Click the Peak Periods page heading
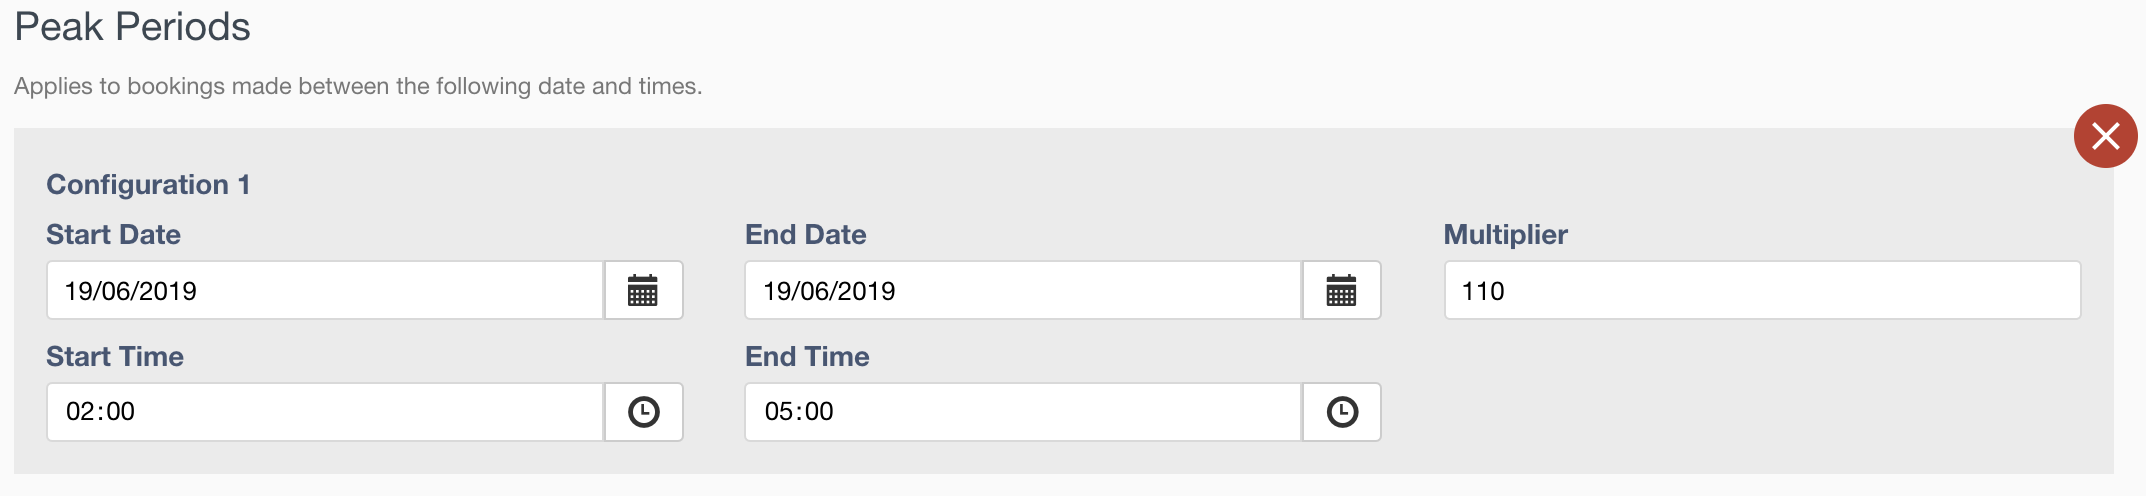Screen dimensions: 2146x496 pyautogui.click(x=132, y=27)
